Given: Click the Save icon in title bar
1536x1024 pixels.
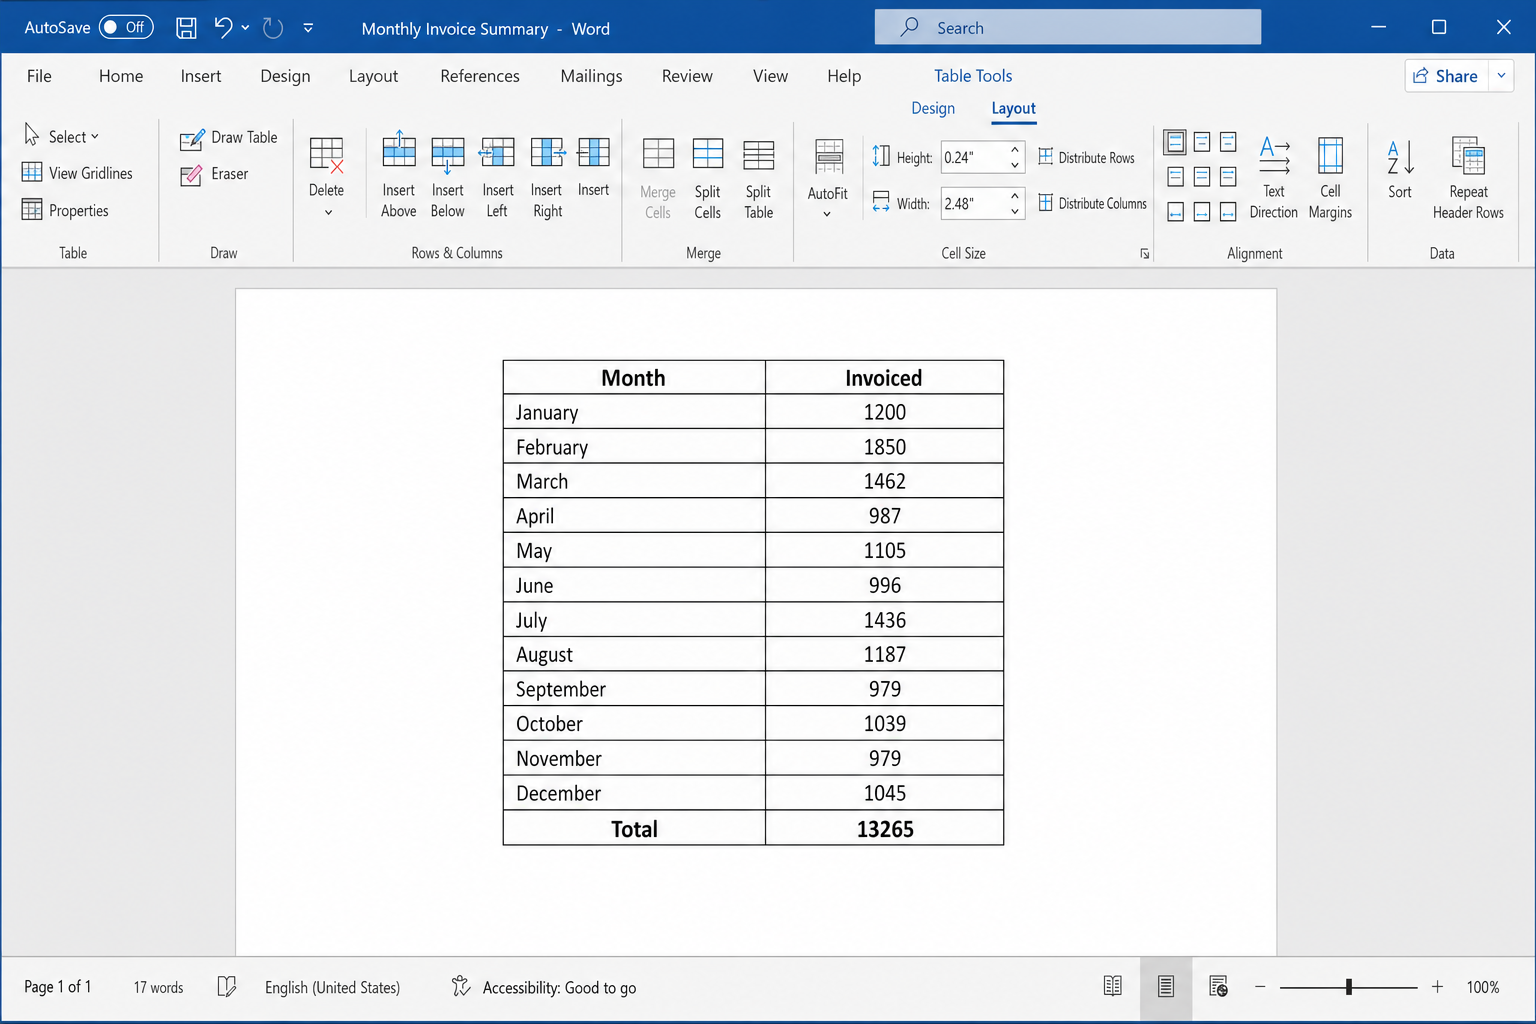Looking at the screenshot, I should [186, 28].
